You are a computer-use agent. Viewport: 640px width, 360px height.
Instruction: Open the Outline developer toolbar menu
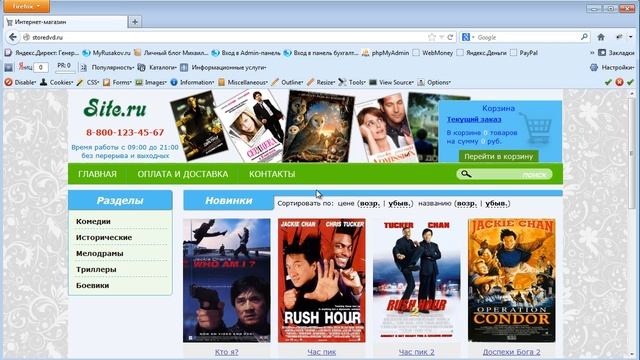click(287, 82)
